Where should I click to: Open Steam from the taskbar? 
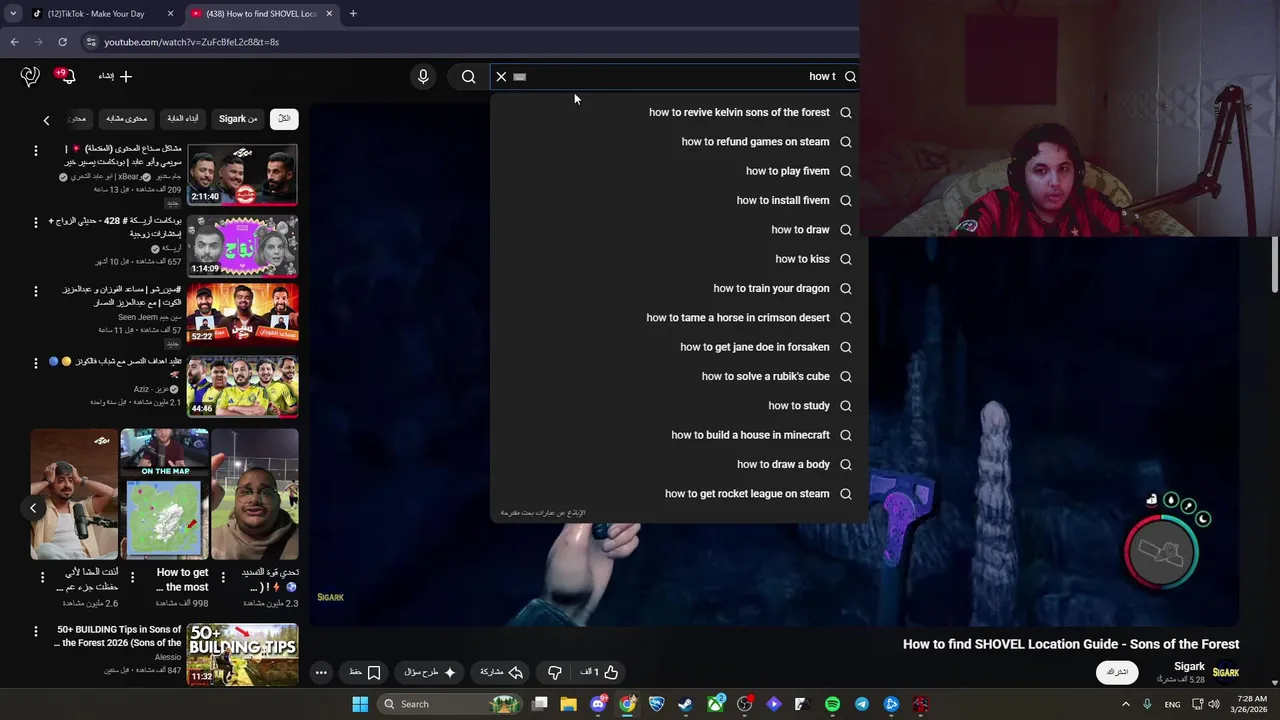(x=685, y=704)
